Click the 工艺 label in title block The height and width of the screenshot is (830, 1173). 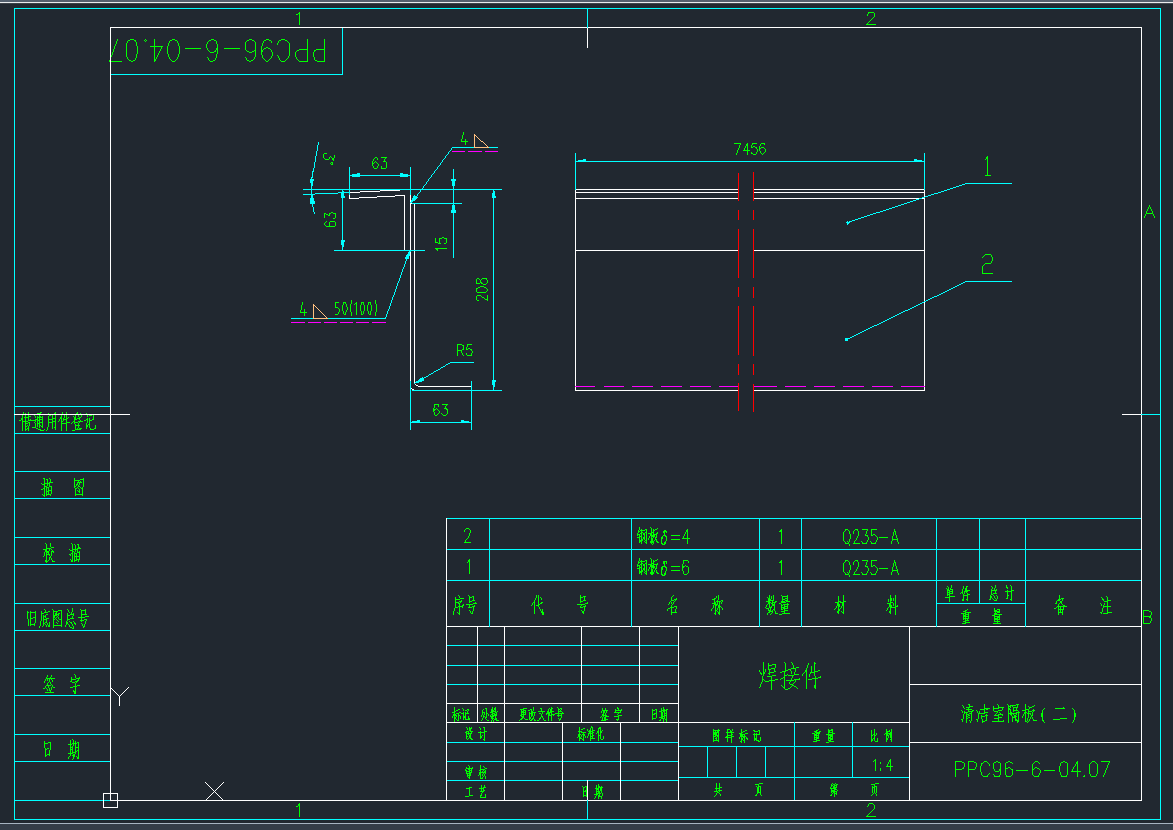[x=476, y=791]
